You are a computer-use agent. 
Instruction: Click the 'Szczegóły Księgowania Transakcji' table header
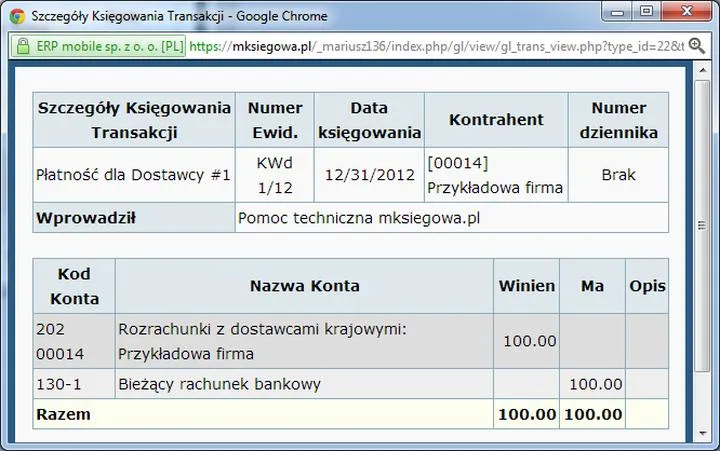[134, 120]
